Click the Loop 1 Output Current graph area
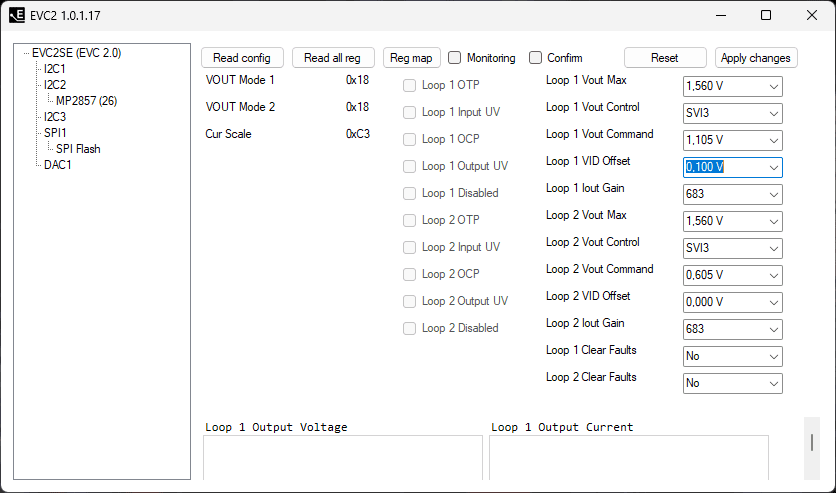 629,457
